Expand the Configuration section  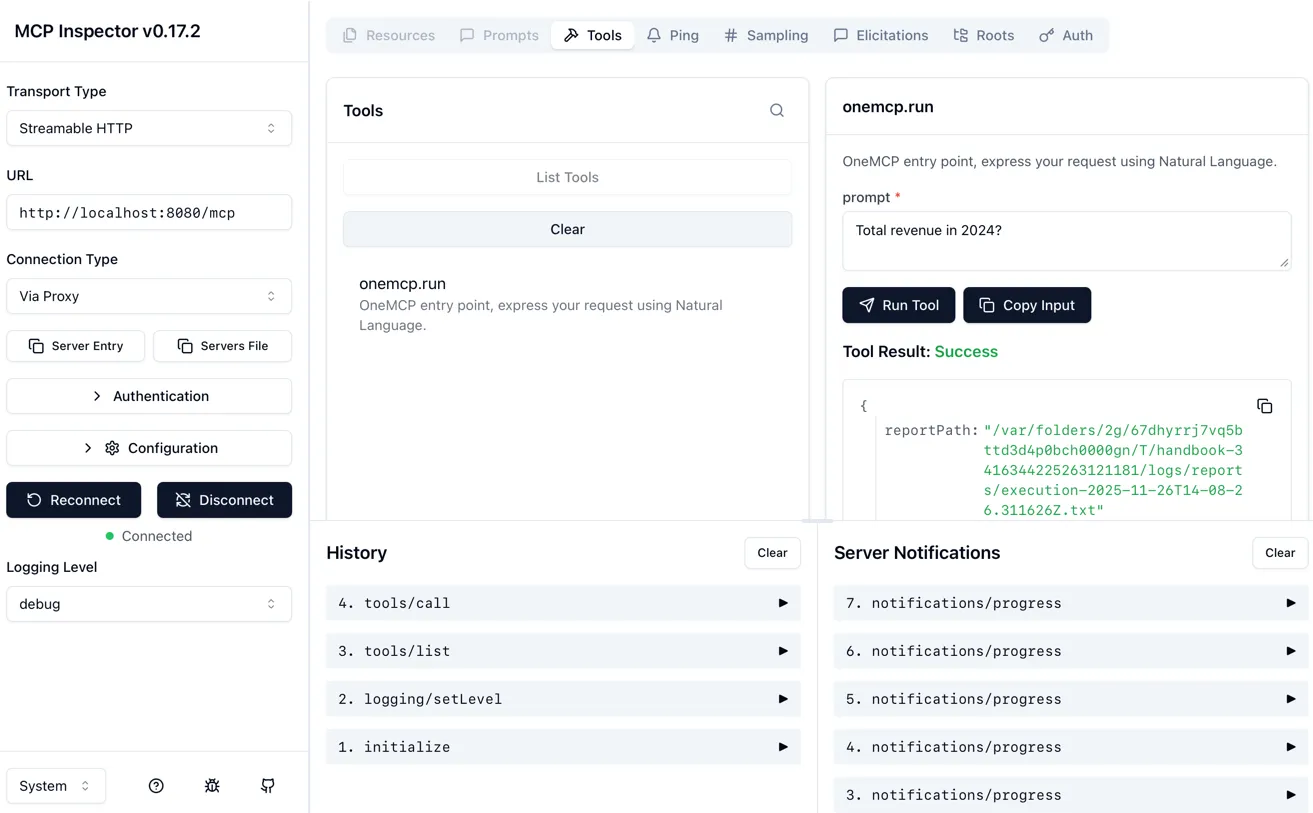(149, 448)
